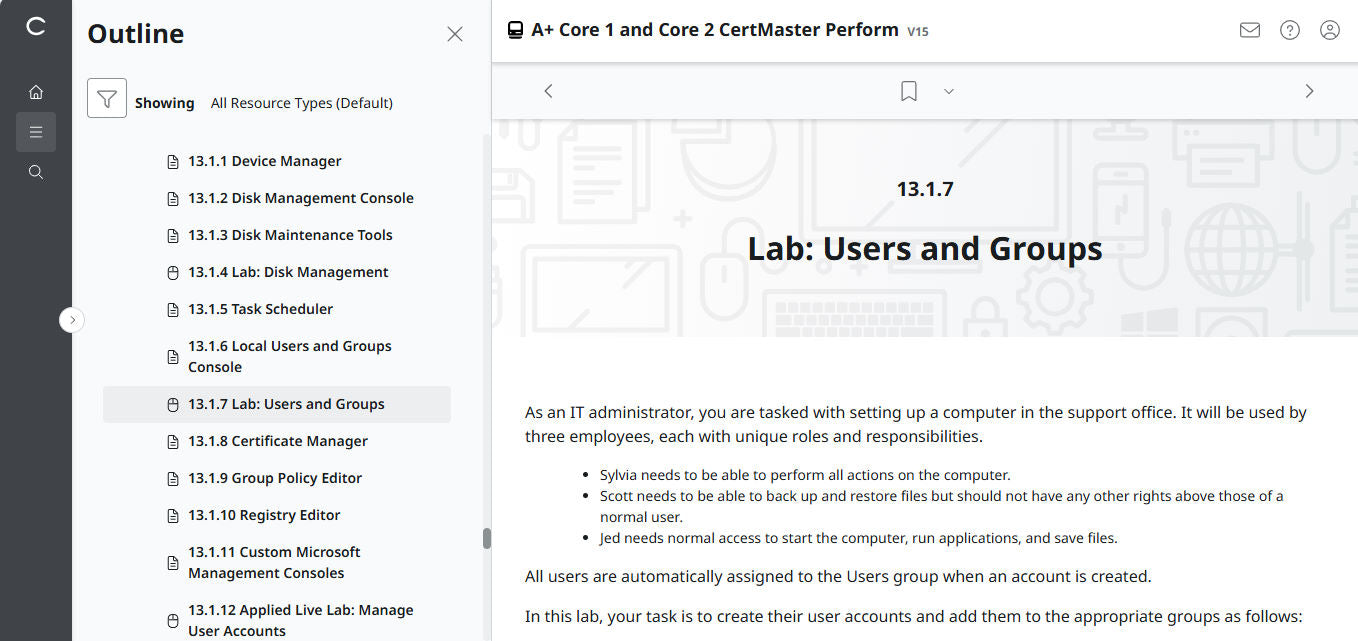This screenshot has width=1358, height=641.
Task: Close the Outline panel
Action: pos(455,33)
